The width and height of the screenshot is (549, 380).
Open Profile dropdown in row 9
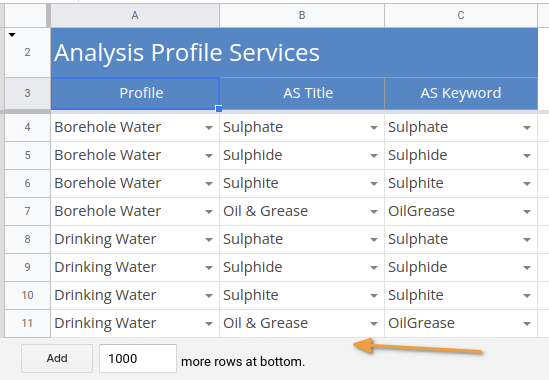coord(209,268)
